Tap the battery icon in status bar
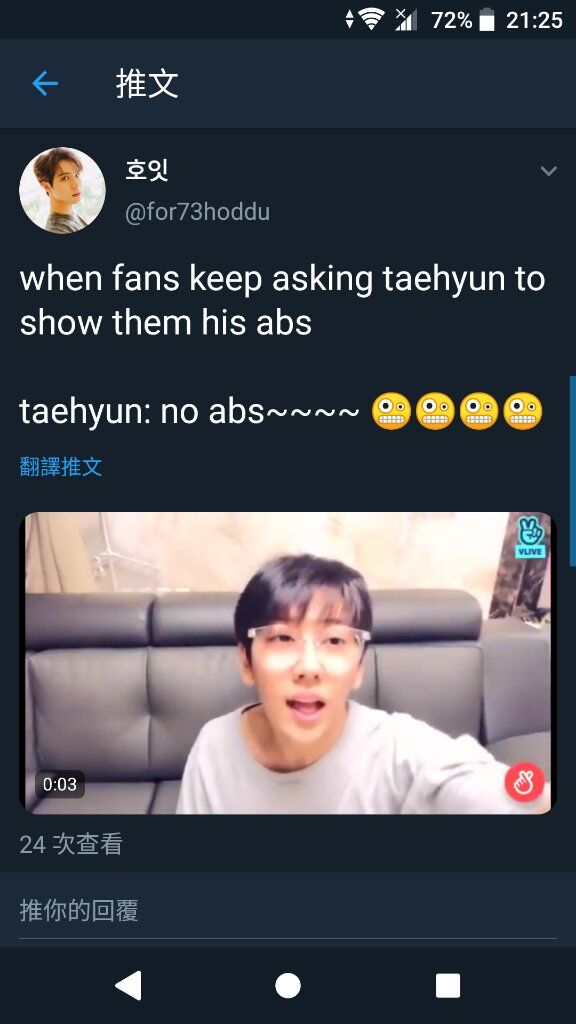This screenshot has width=576, height=1024. 487,20
